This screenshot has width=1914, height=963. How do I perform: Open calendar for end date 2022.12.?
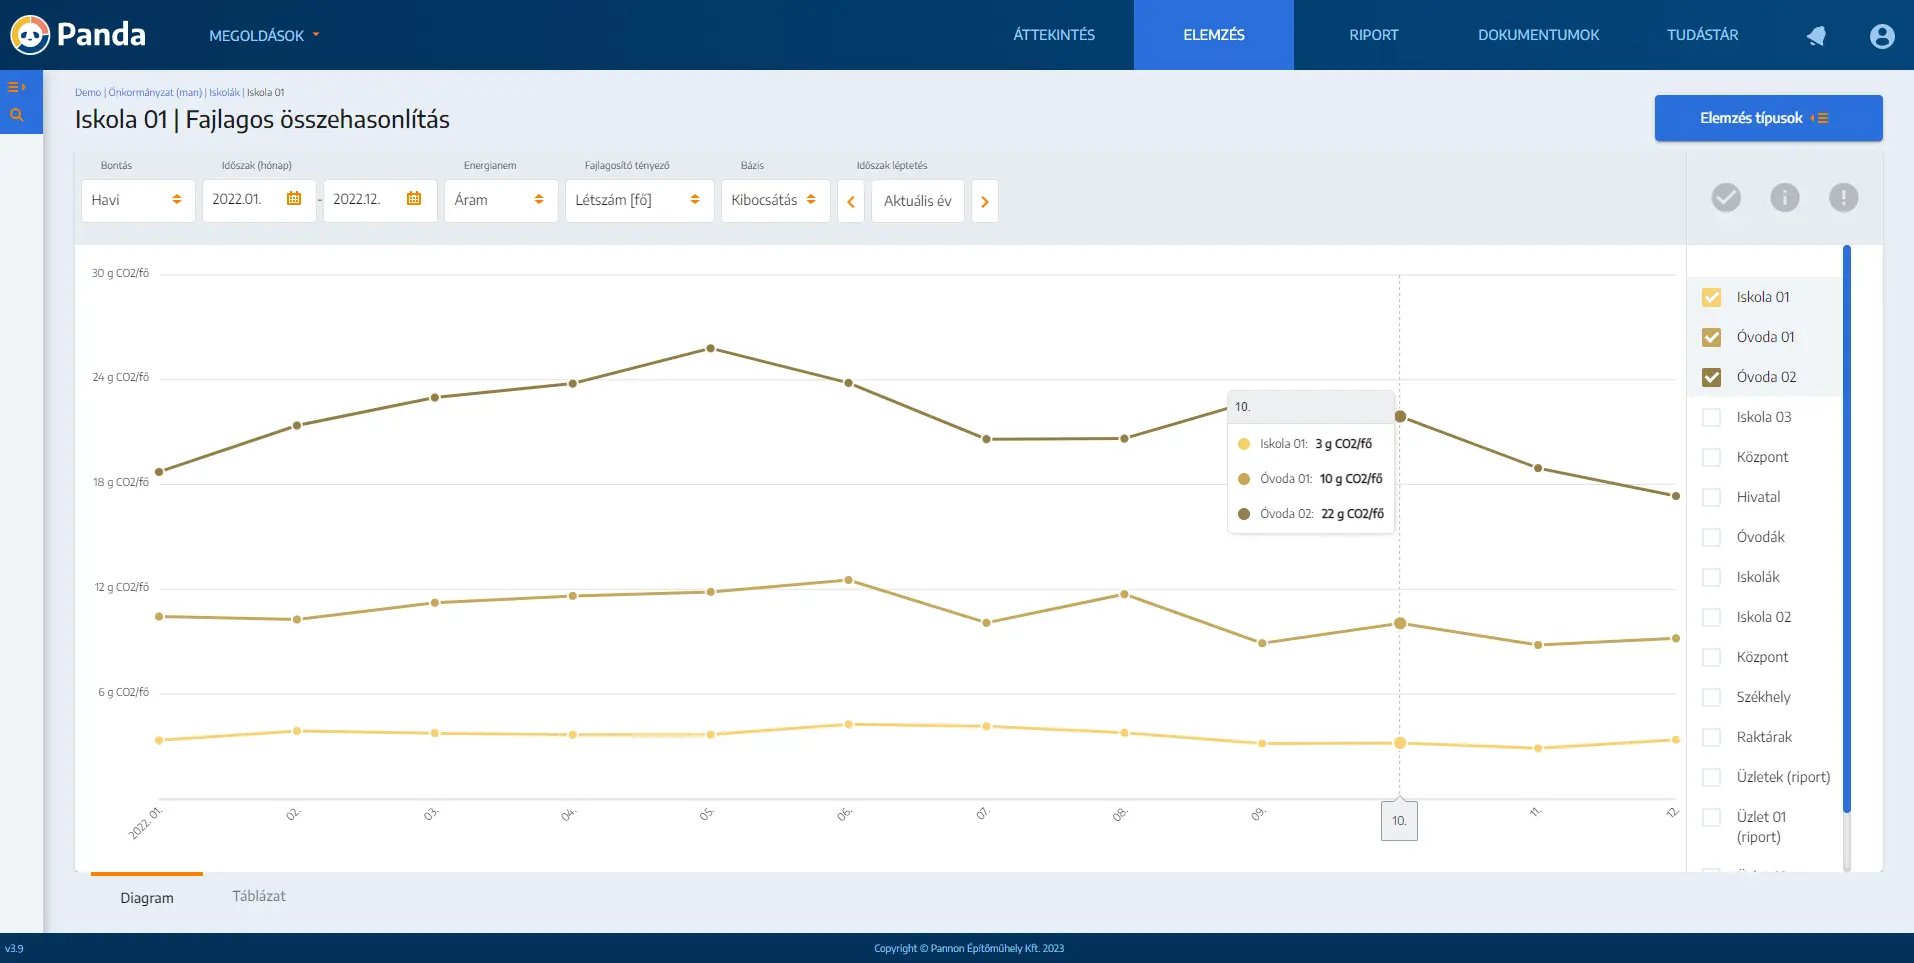tap(414, 199)
